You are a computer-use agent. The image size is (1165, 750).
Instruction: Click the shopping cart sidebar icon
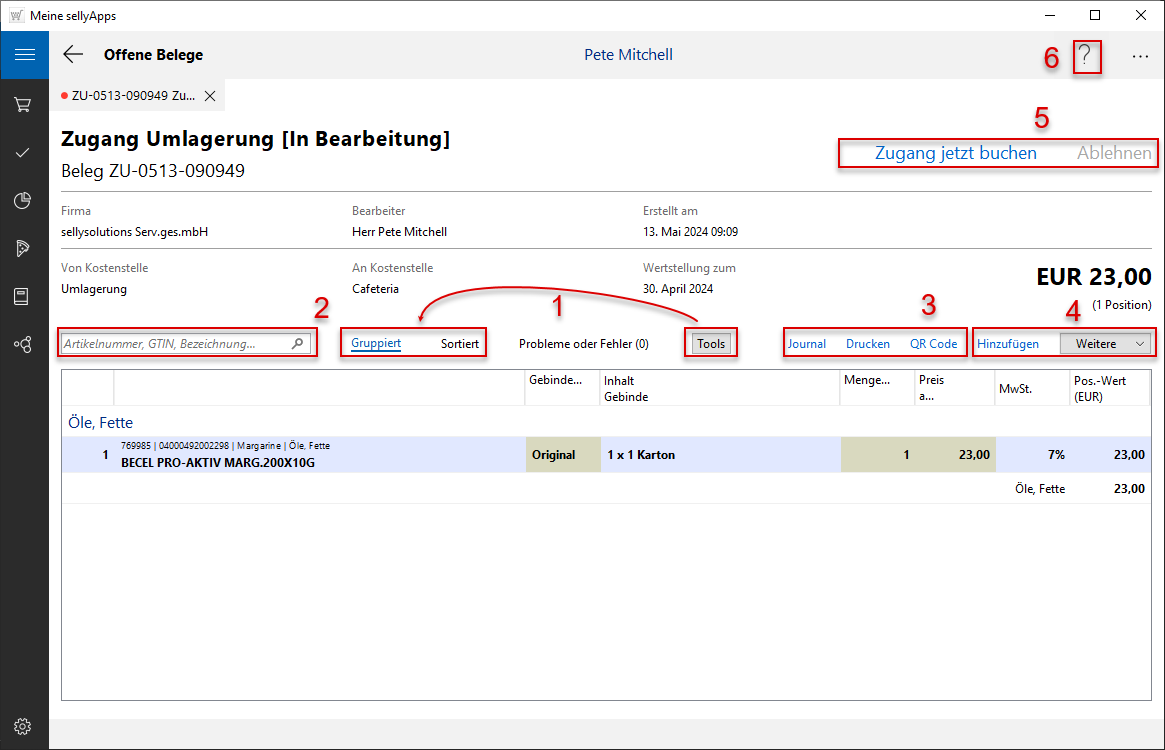pyautogui.click(x=23, y=105)
